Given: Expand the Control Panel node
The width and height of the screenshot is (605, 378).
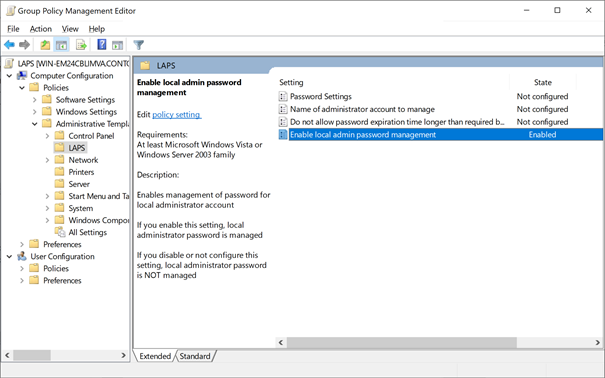Looking at the screenshot, I should pyautogui.click(x=47, y=136).
